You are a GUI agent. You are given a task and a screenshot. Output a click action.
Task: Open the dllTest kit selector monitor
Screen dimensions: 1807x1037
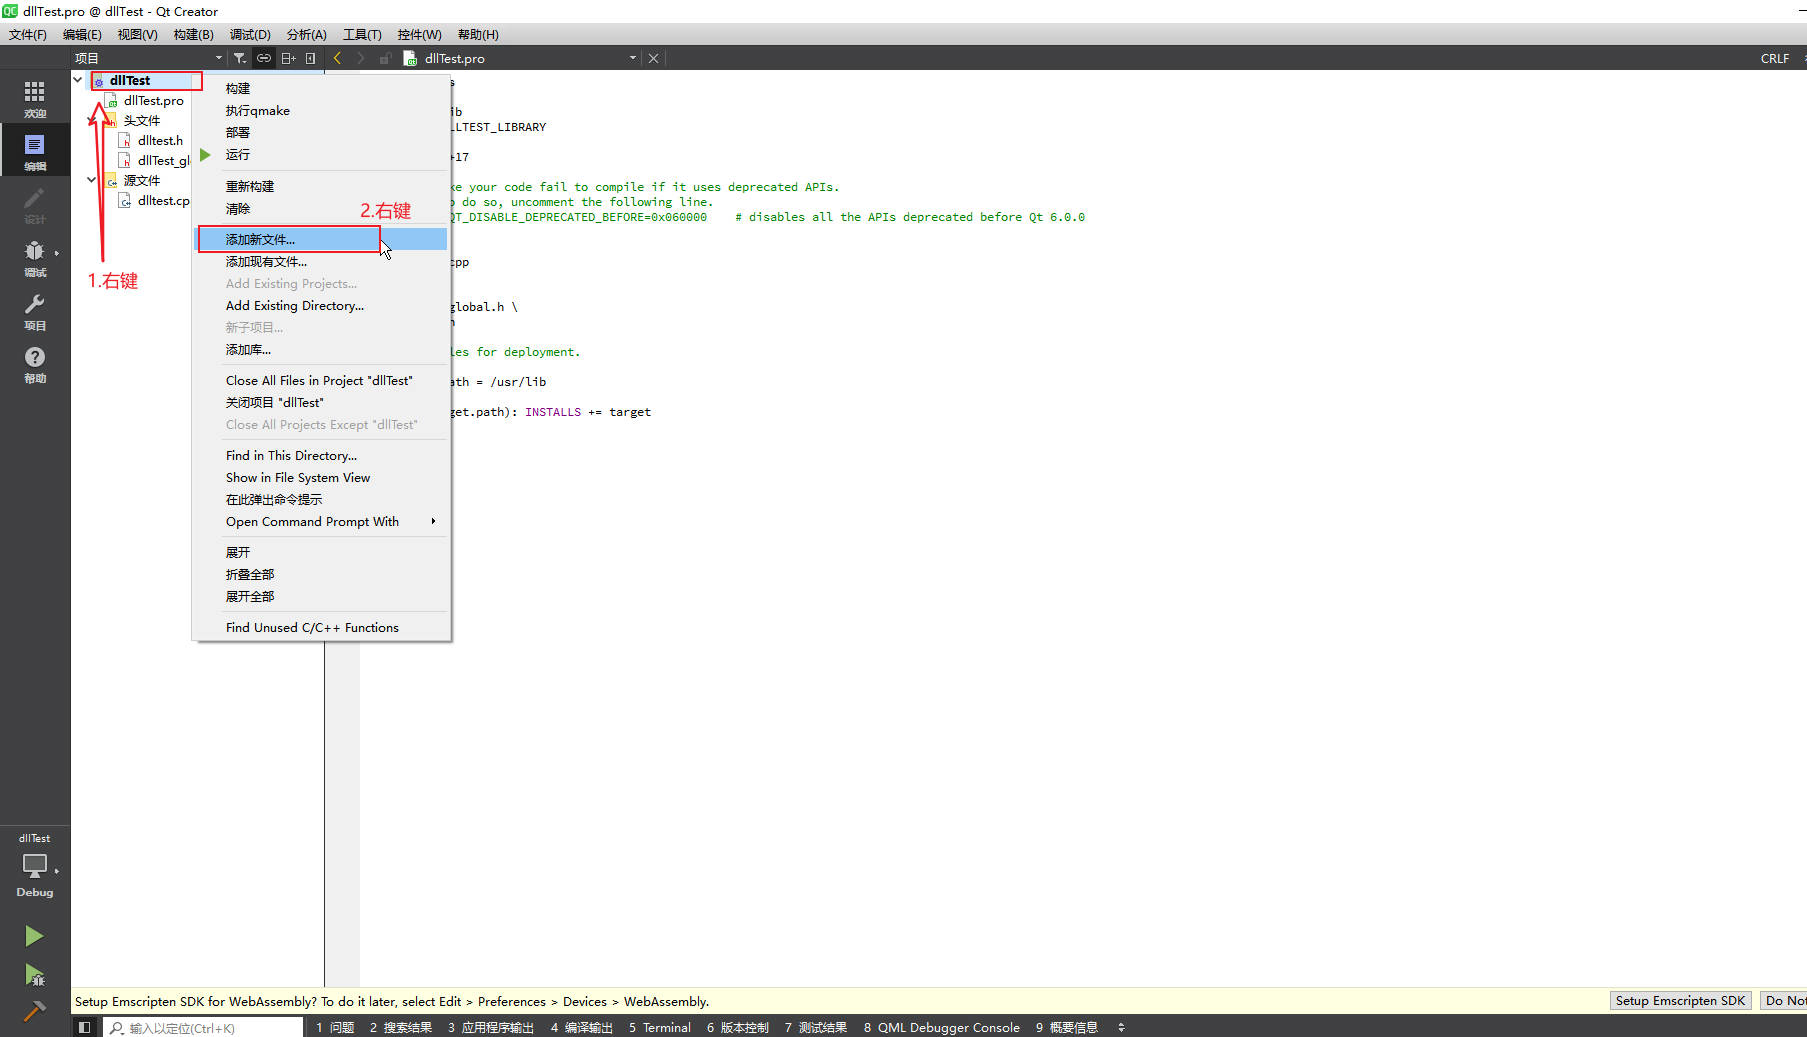34,865
